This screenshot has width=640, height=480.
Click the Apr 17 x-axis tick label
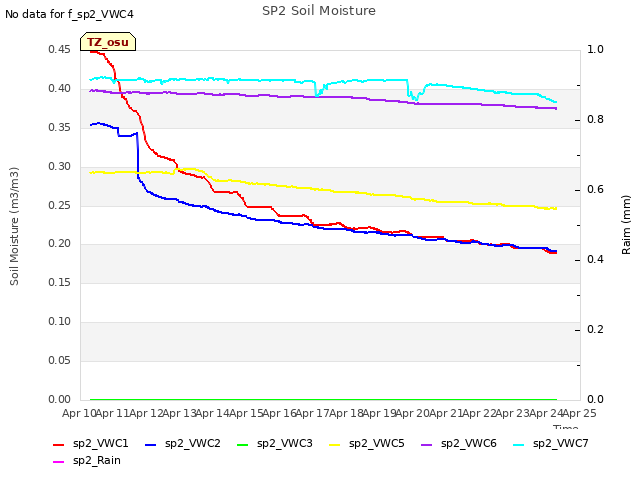pos(313,414)
